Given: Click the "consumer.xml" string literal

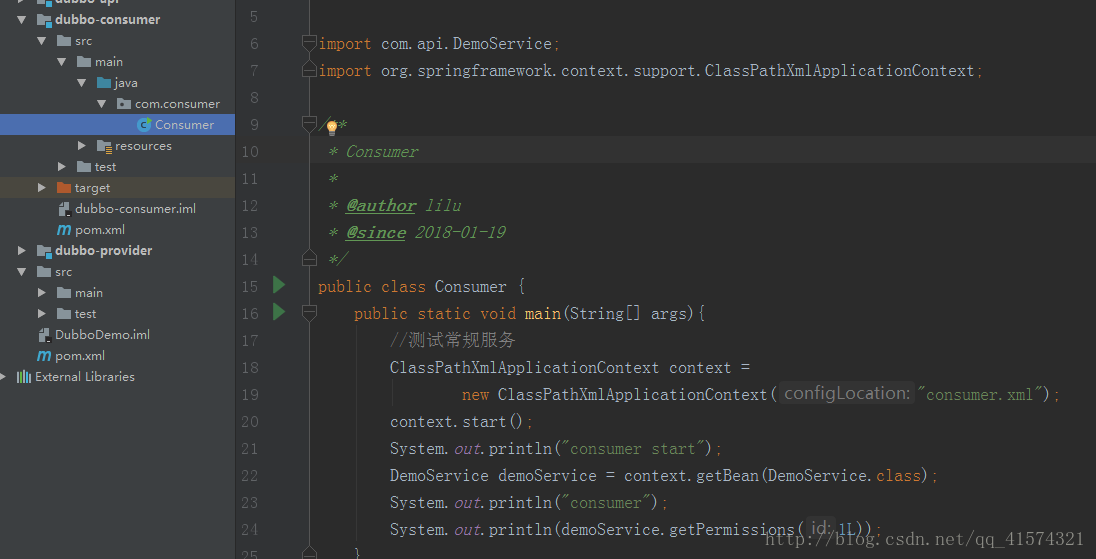Looking at the screenshot, I should click(x=980, y=394).
